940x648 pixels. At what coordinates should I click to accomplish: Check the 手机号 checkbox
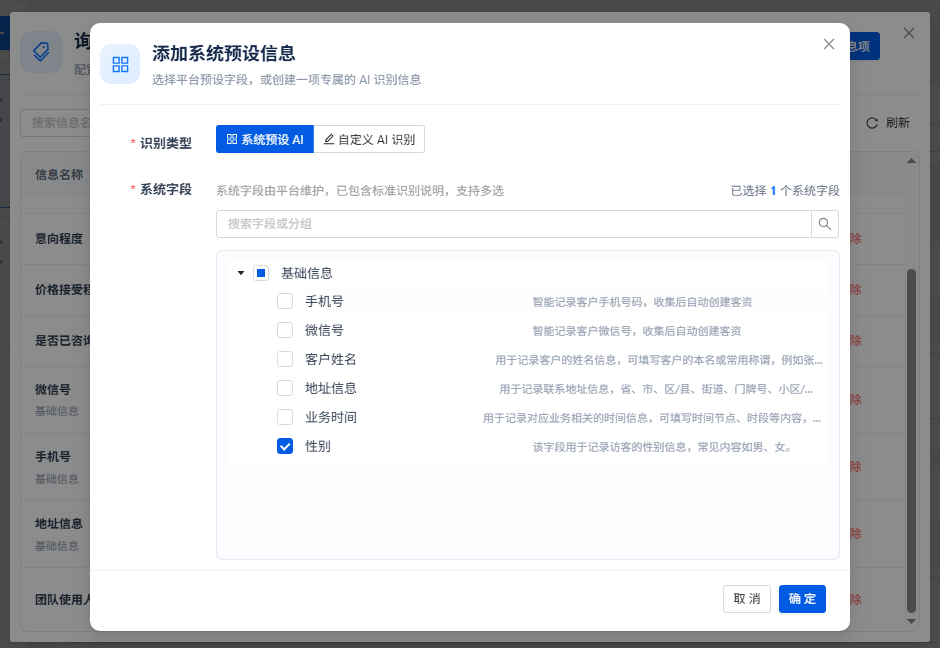[x=285, y=301]
